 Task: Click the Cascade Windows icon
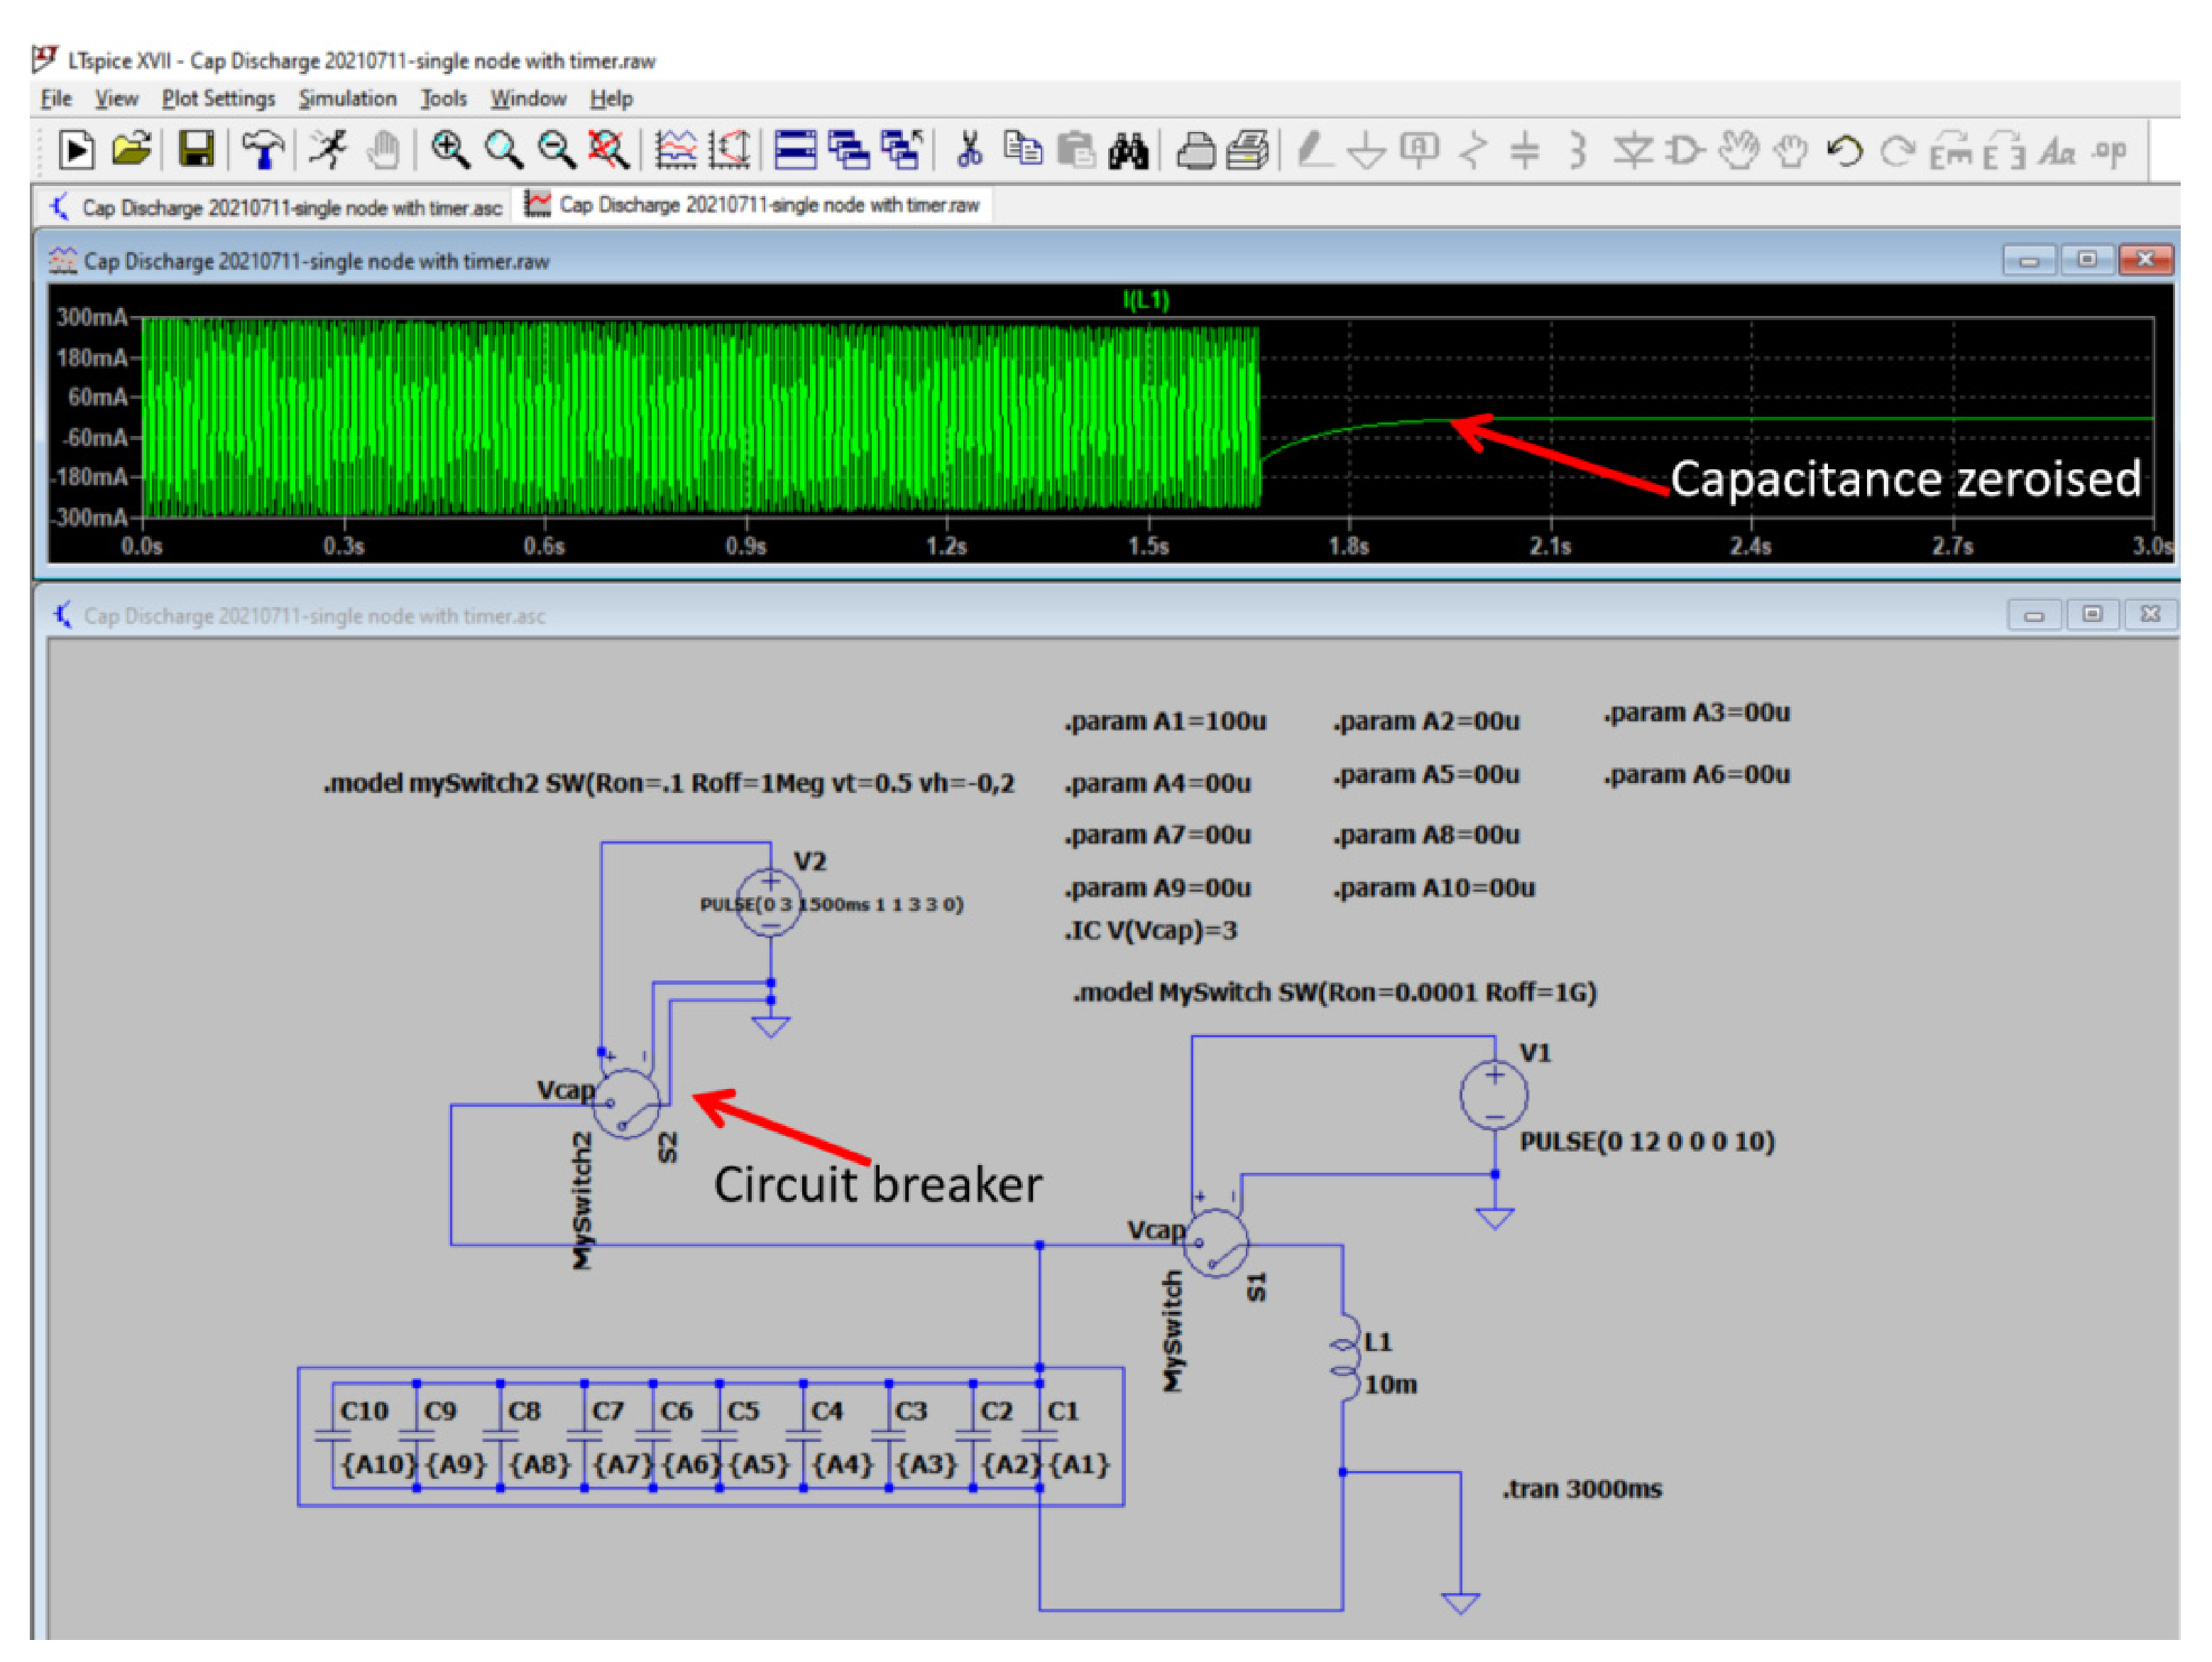849,150
